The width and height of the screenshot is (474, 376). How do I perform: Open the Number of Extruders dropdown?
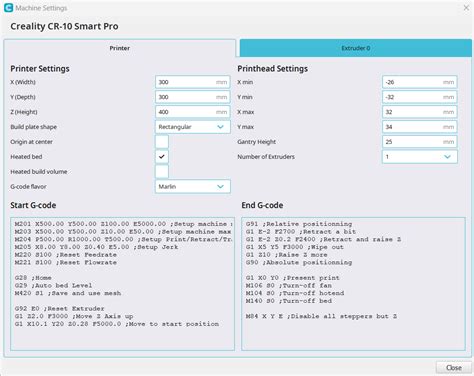[x=420, y=157]
